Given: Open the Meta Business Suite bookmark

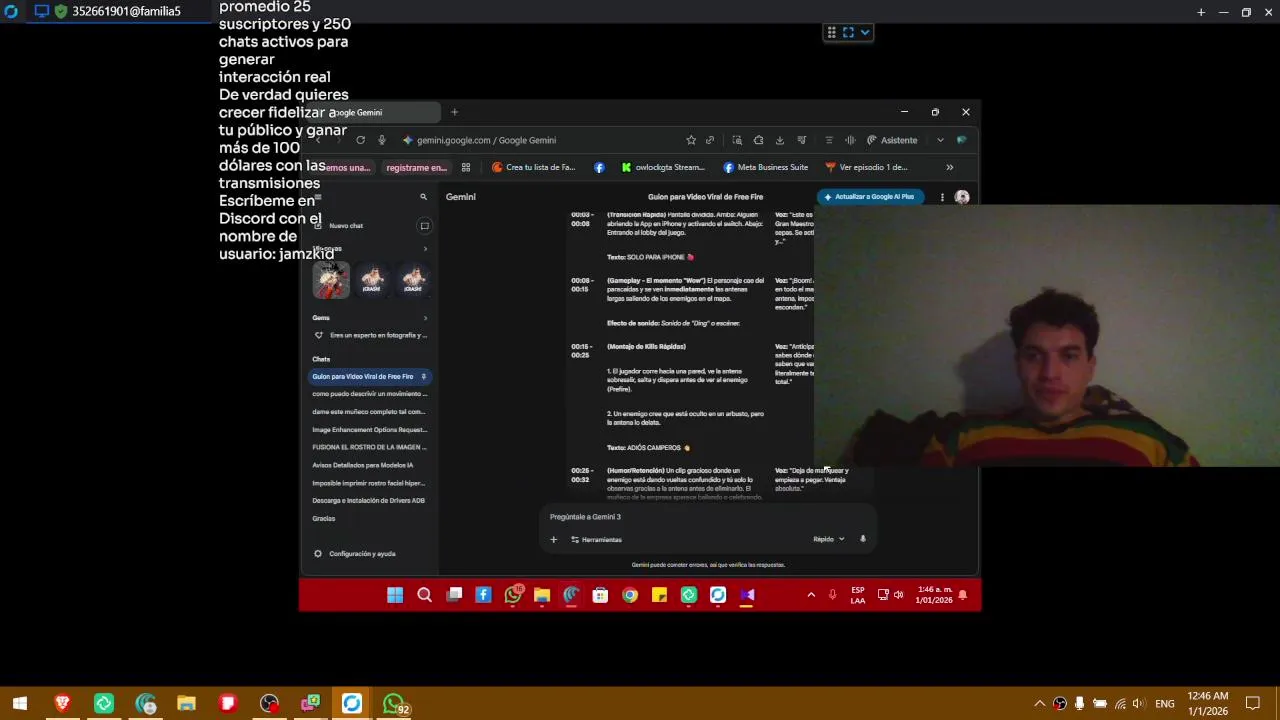Looking at the screenshot, I should click(766, 167).
